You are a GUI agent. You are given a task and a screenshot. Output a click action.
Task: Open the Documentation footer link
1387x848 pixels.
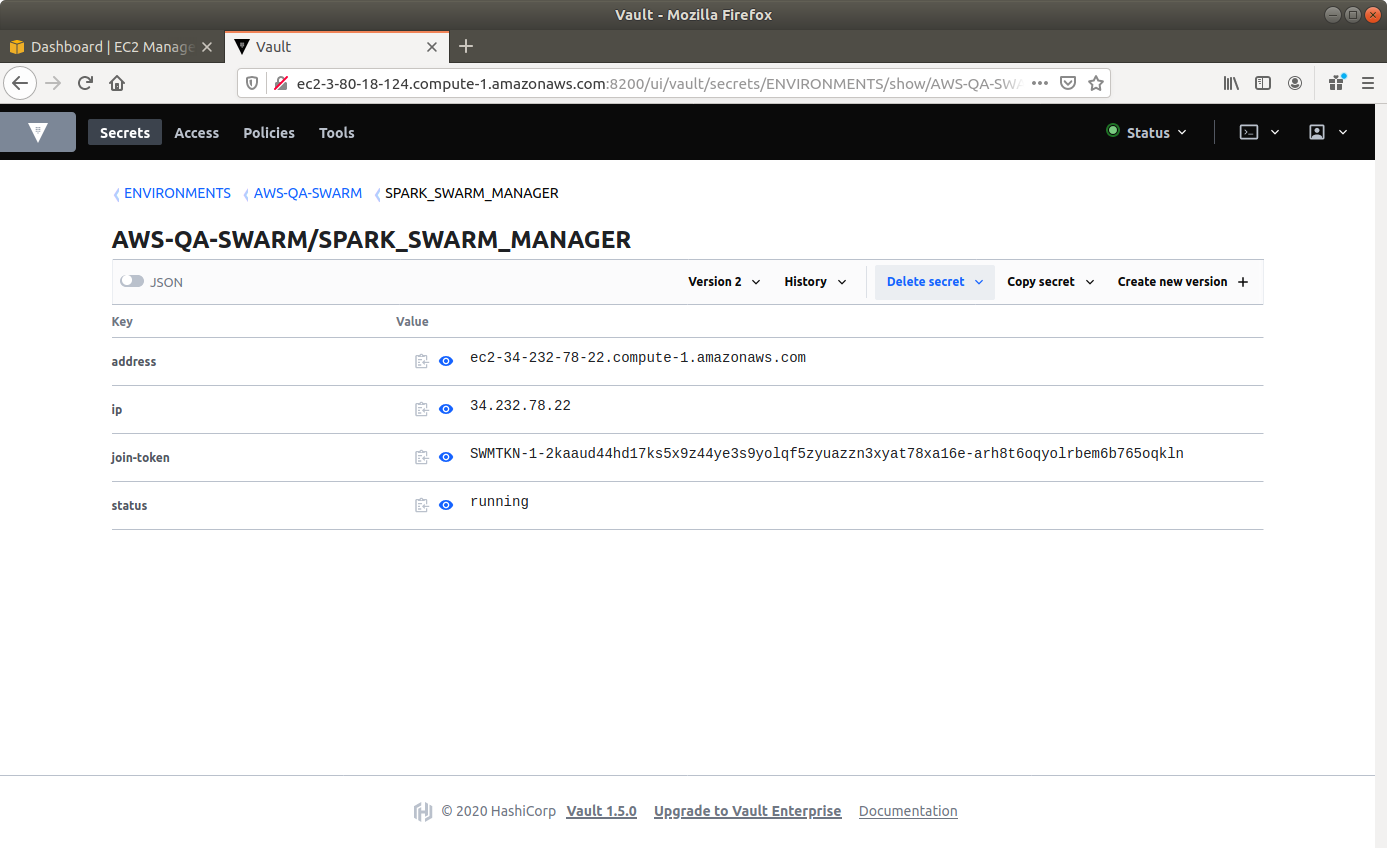tap(908, 811)
